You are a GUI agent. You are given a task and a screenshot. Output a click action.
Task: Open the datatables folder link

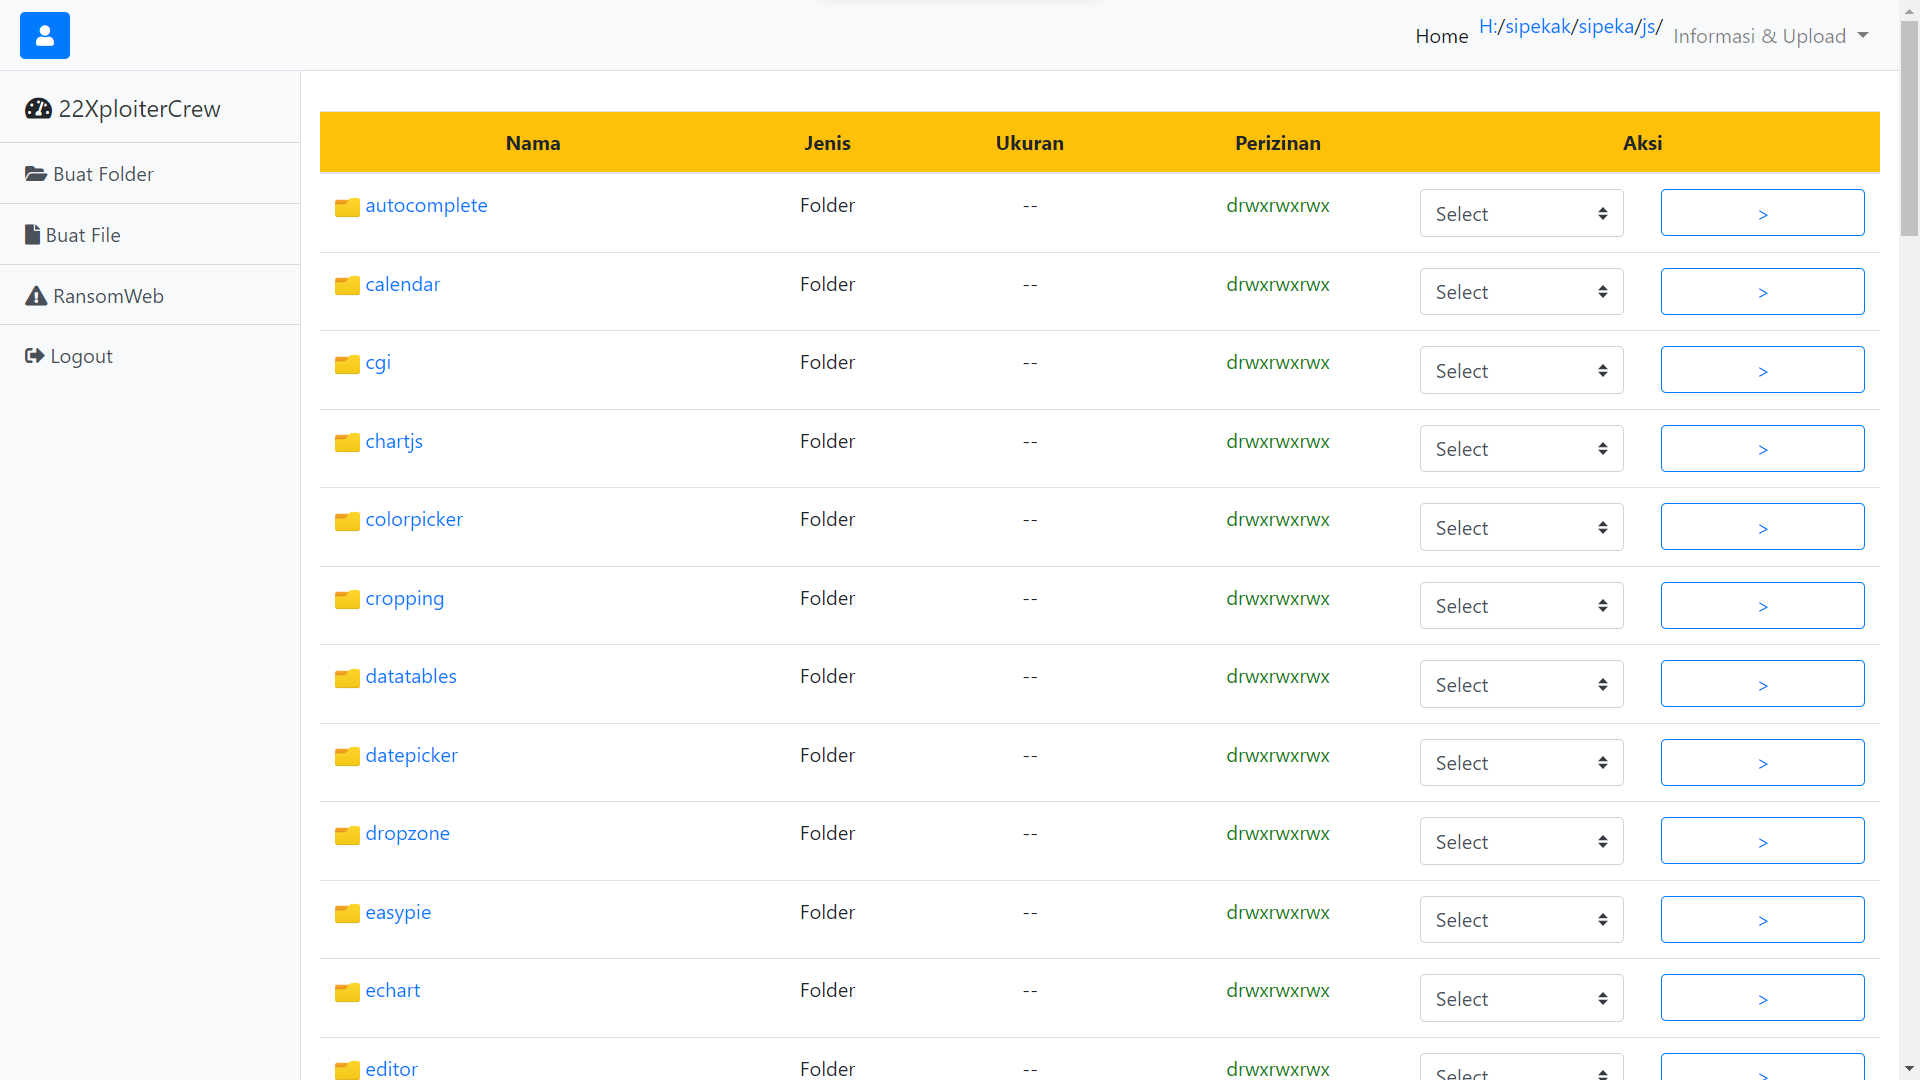coord(411,676)
